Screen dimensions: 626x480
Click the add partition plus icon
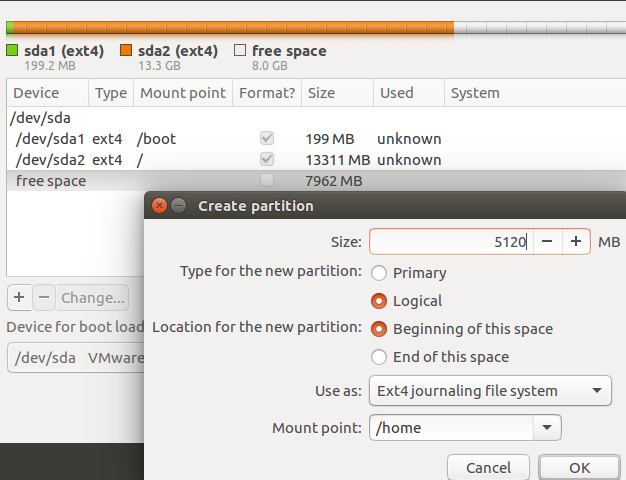point(20,297)
